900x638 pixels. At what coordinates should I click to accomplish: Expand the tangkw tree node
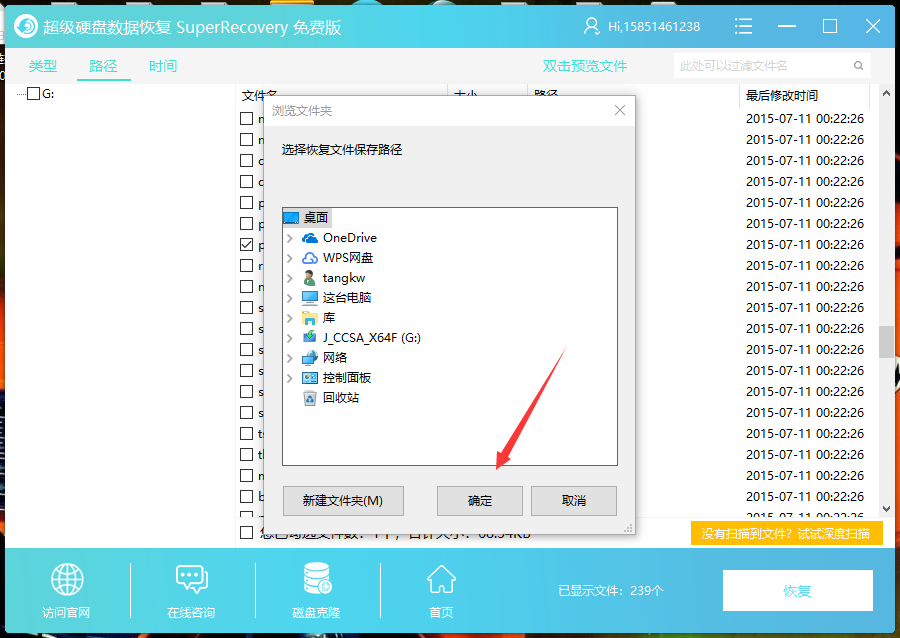click(290, 278)
